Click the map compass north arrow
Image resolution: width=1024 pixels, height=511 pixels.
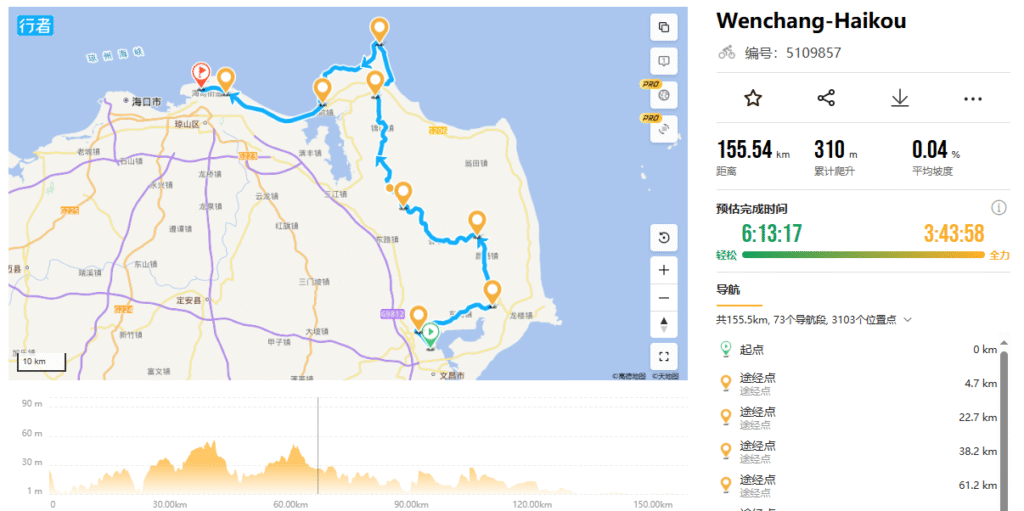(664, 325)
